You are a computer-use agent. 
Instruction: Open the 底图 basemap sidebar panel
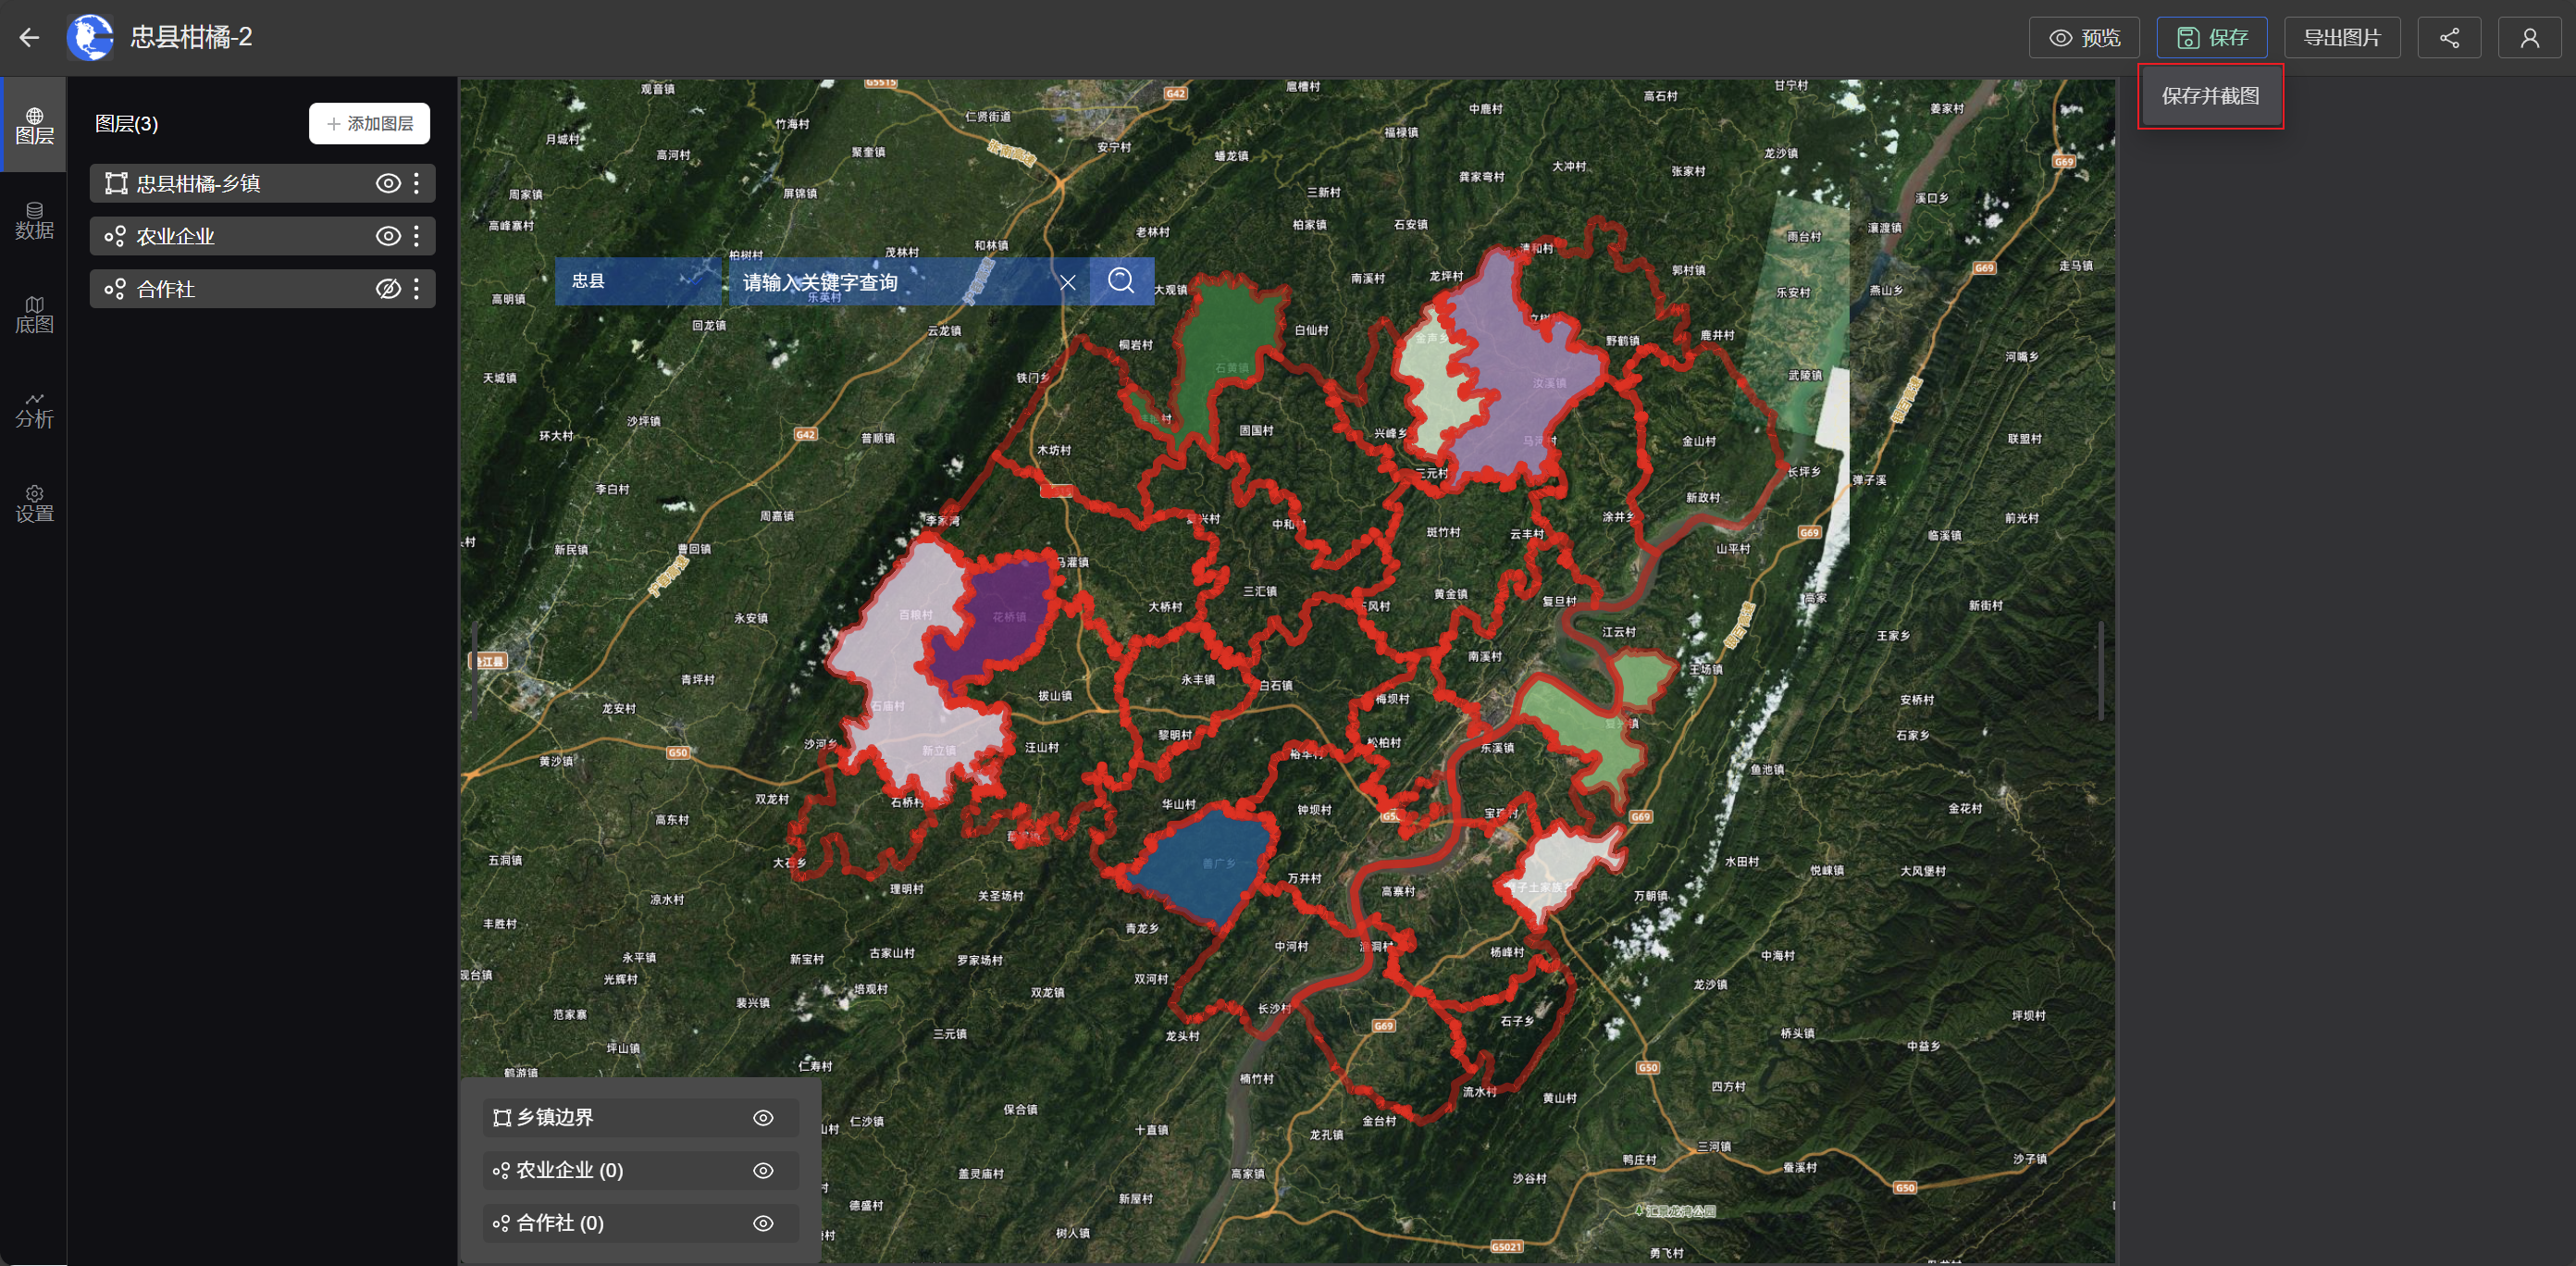coord(34,314)
